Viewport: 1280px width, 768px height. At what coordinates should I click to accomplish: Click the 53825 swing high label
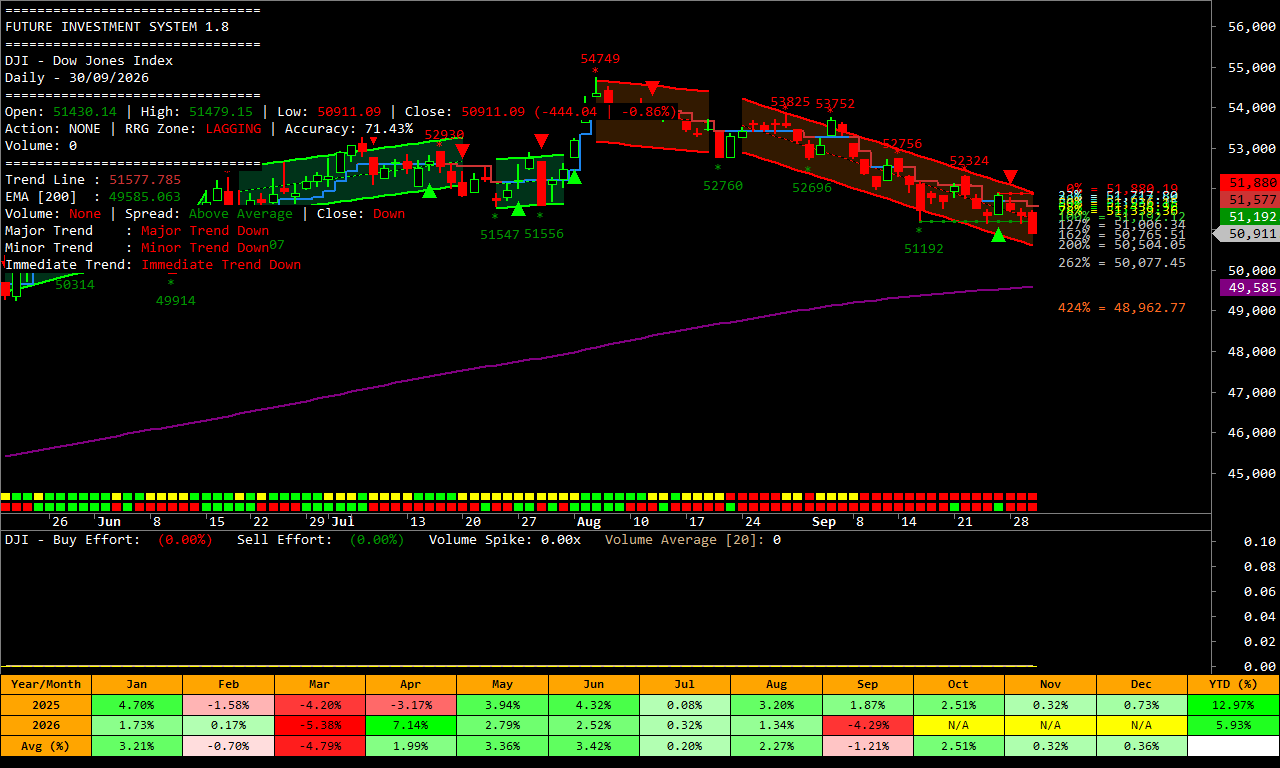tap(791, 102)
